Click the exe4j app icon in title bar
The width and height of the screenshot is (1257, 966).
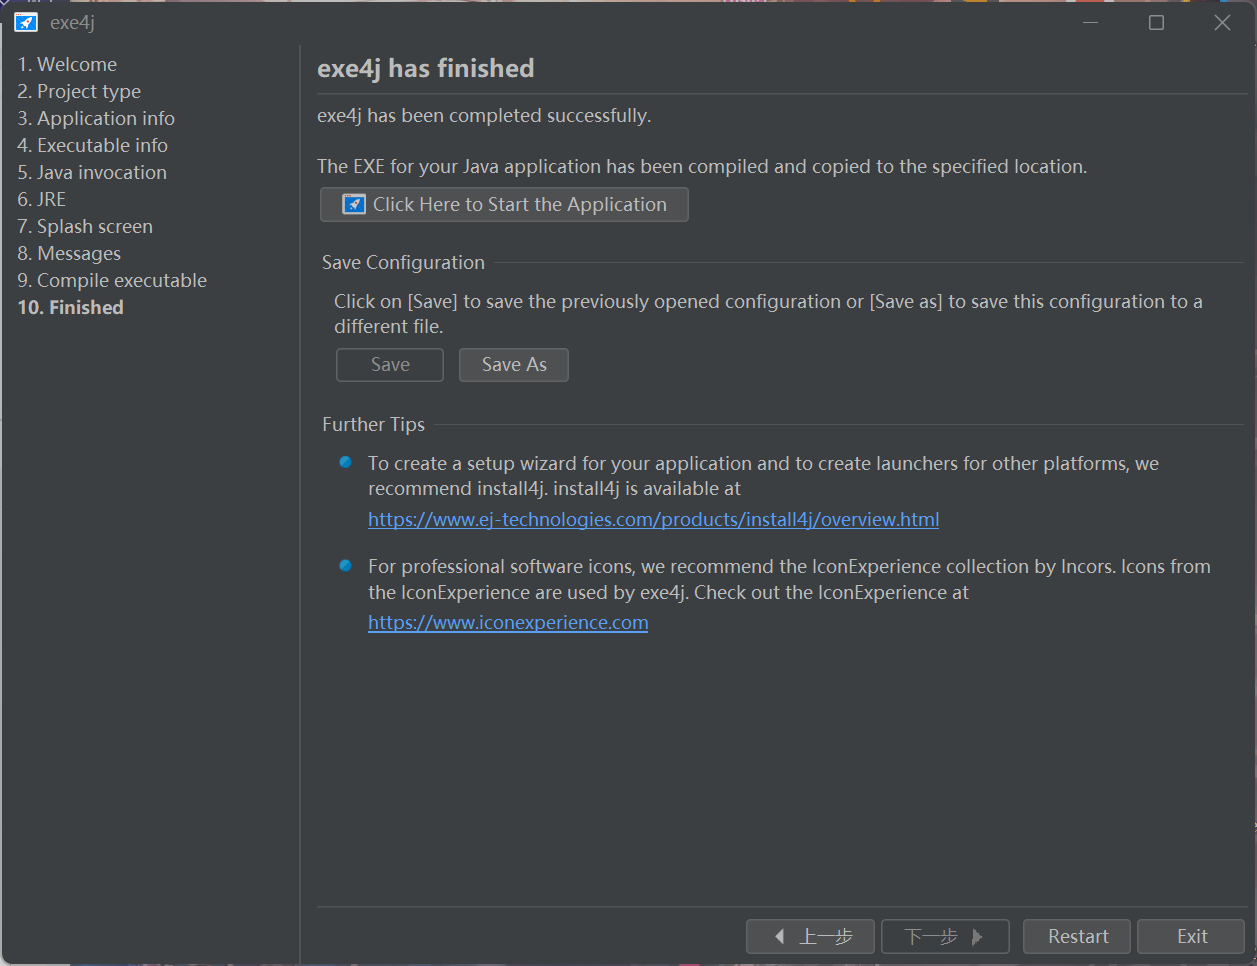[26, 22]
